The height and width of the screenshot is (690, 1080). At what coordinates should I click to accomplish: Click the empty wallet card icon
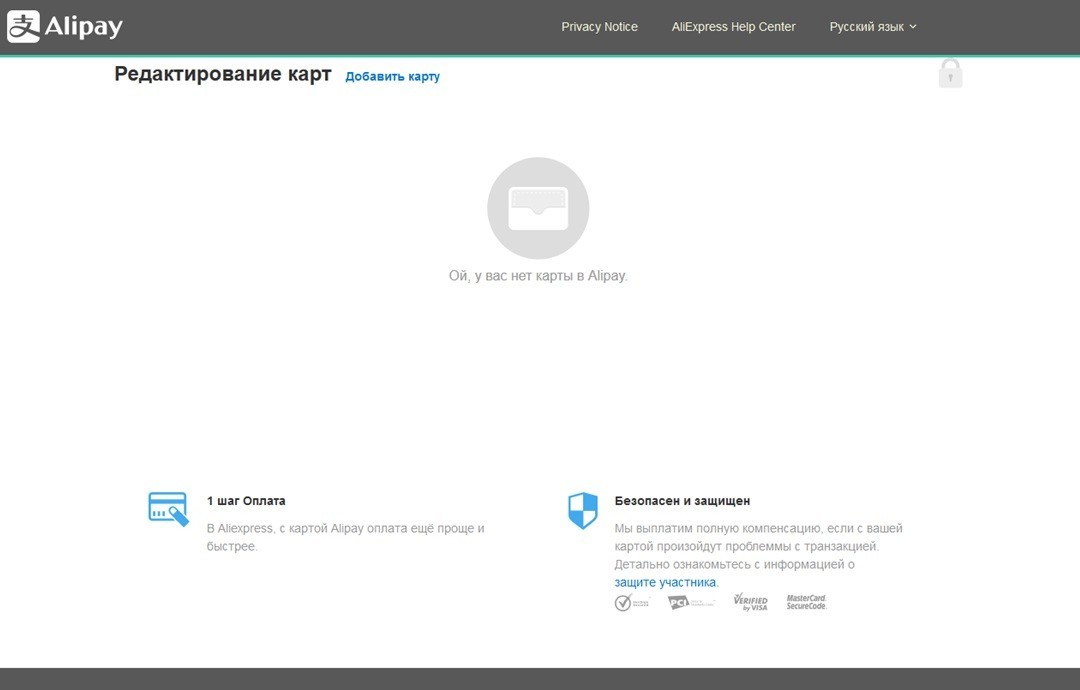click(538, 208)
